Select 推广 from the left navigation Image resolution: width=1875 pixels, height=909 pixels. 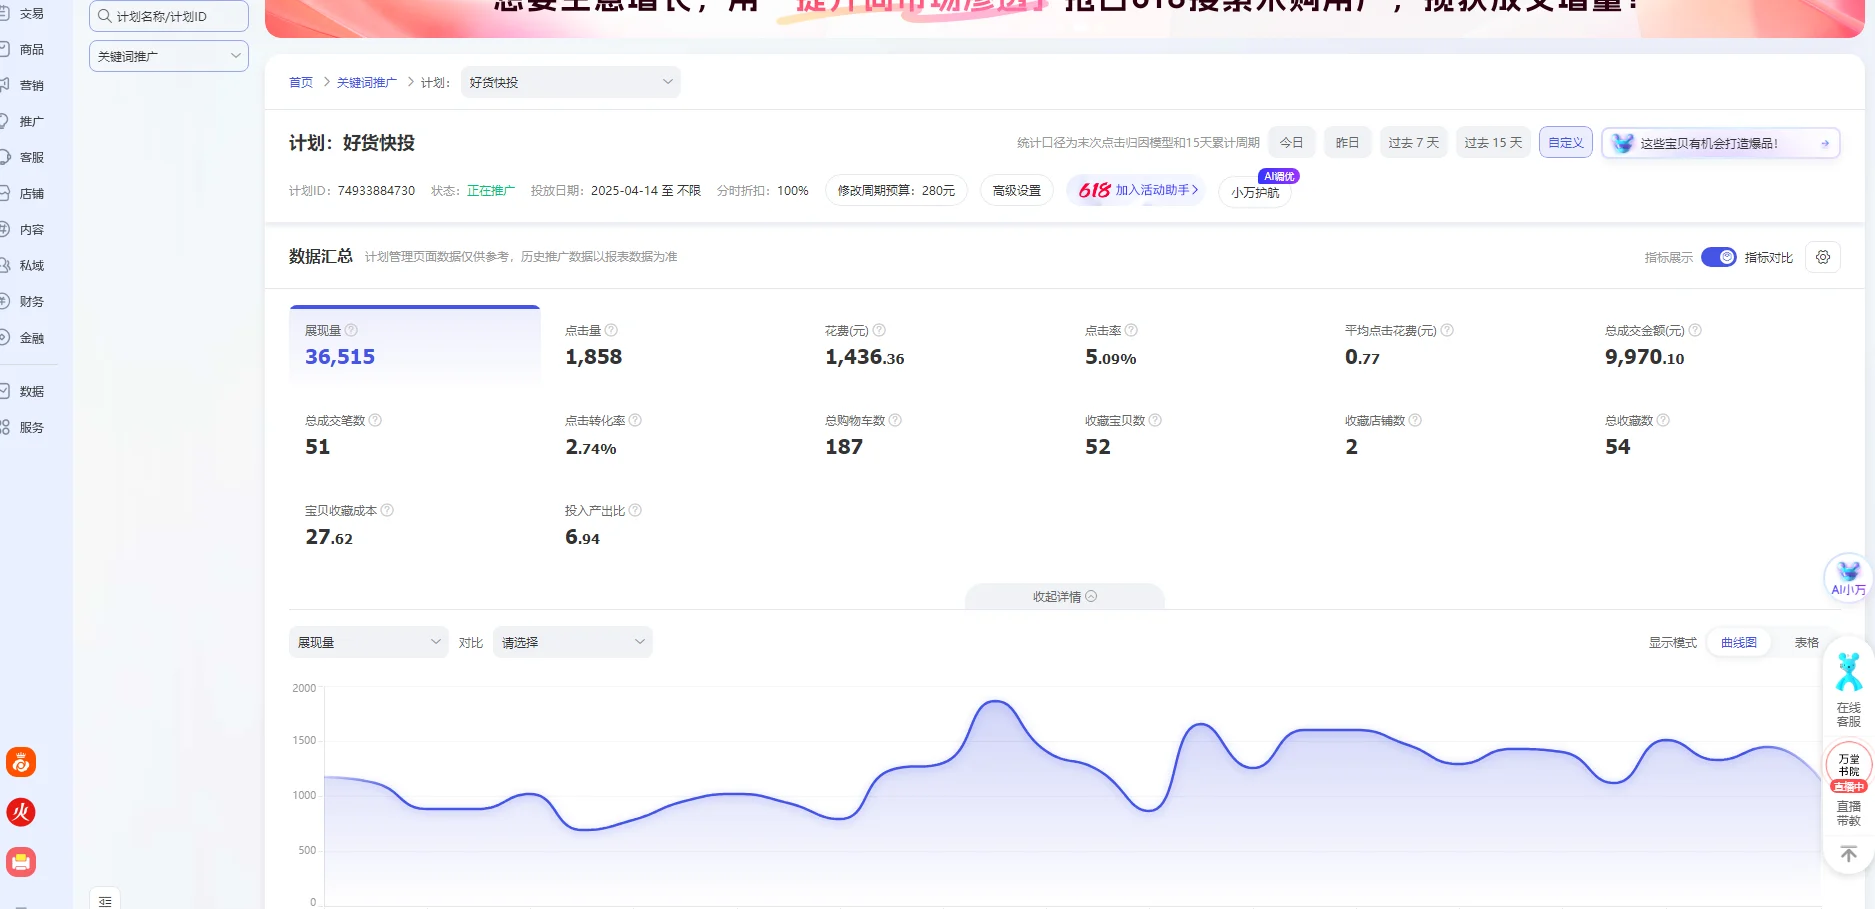(31, 120)
